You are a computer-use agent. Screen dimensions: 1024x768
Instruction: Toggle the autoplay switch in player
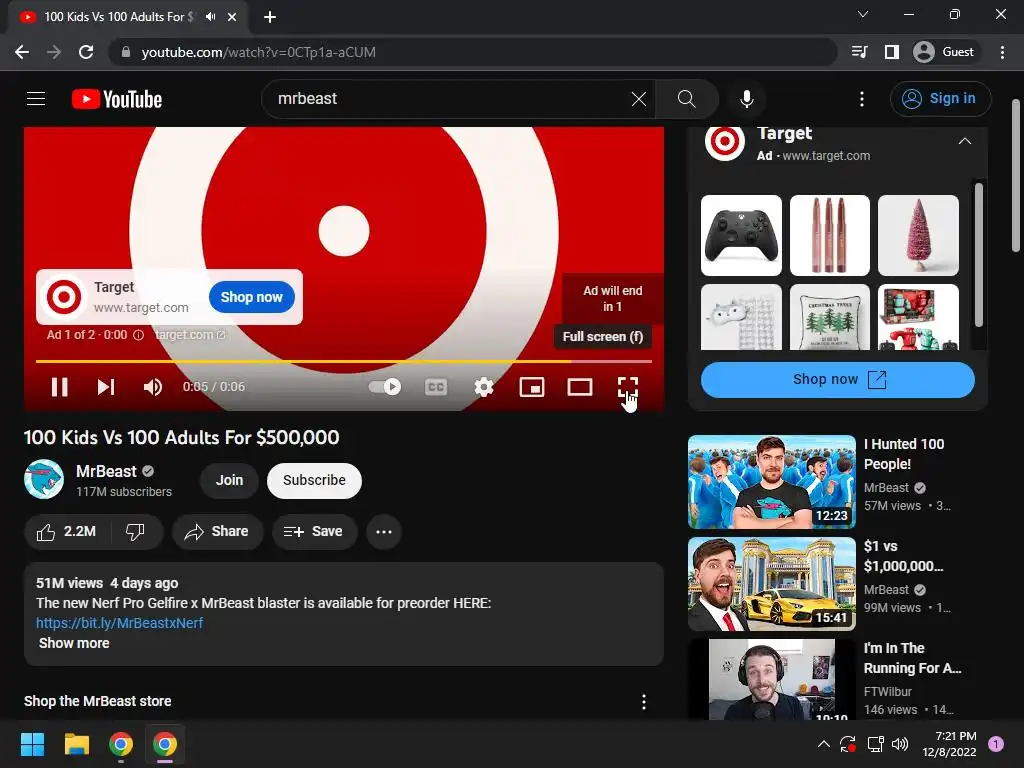(x=385, y=387)
